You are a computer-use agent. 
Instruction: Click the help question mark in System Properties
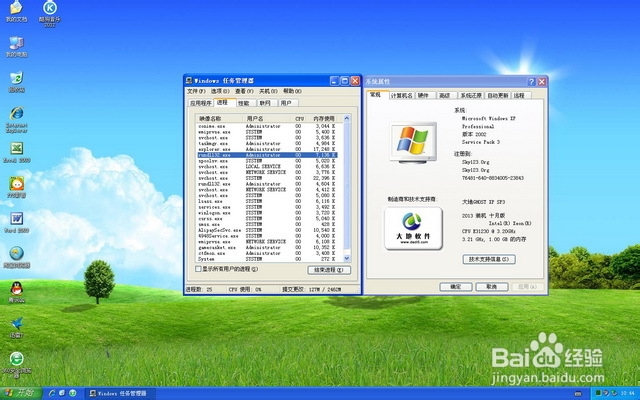(x=531, y=82)
